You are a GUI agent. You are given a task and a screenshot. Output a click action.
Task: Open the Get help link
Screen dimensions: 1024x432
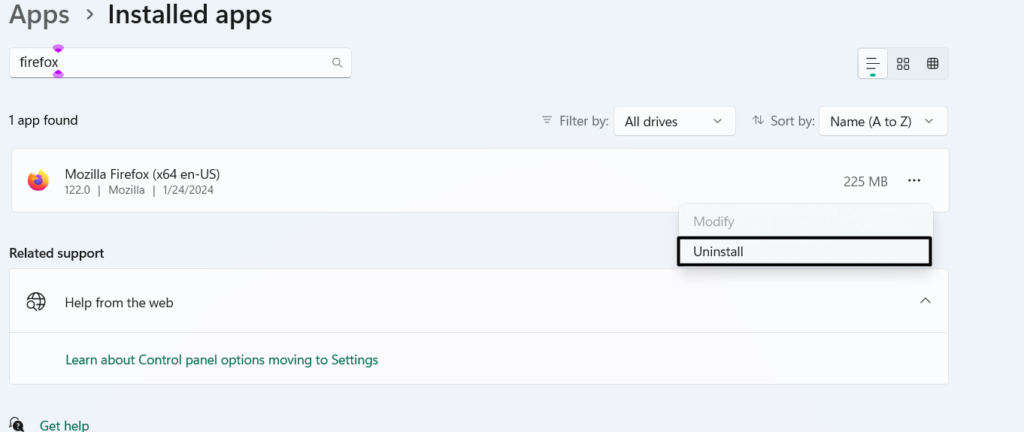pos(64,425)
